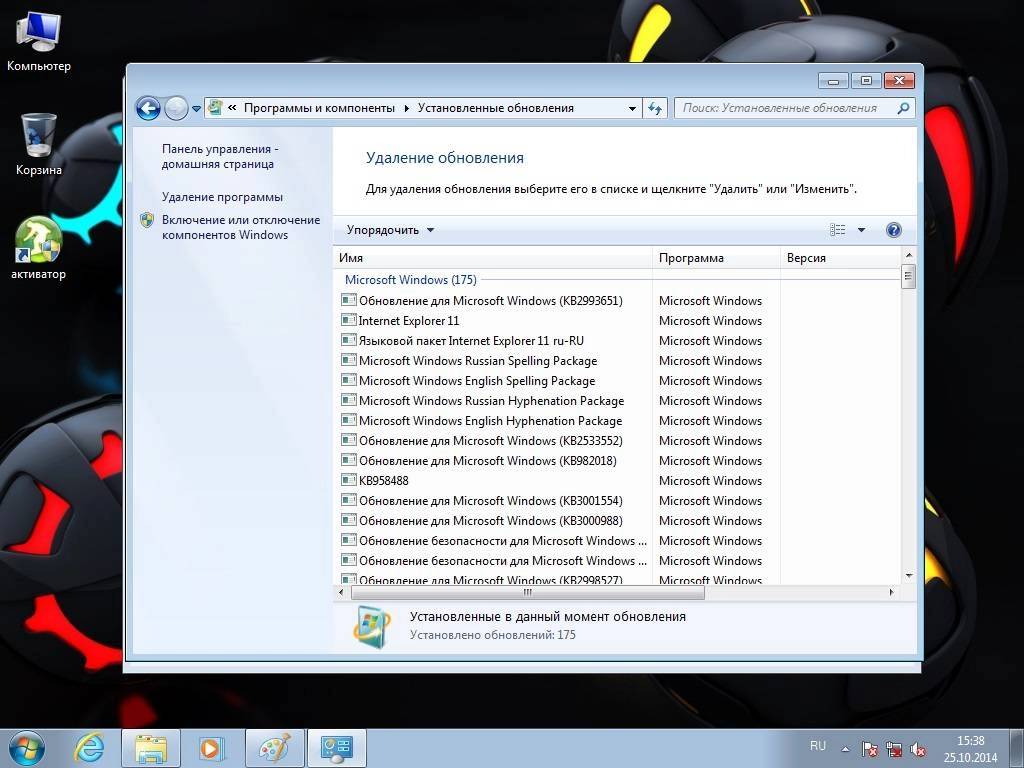Open Paint from the taskbar

pos(274,748)
